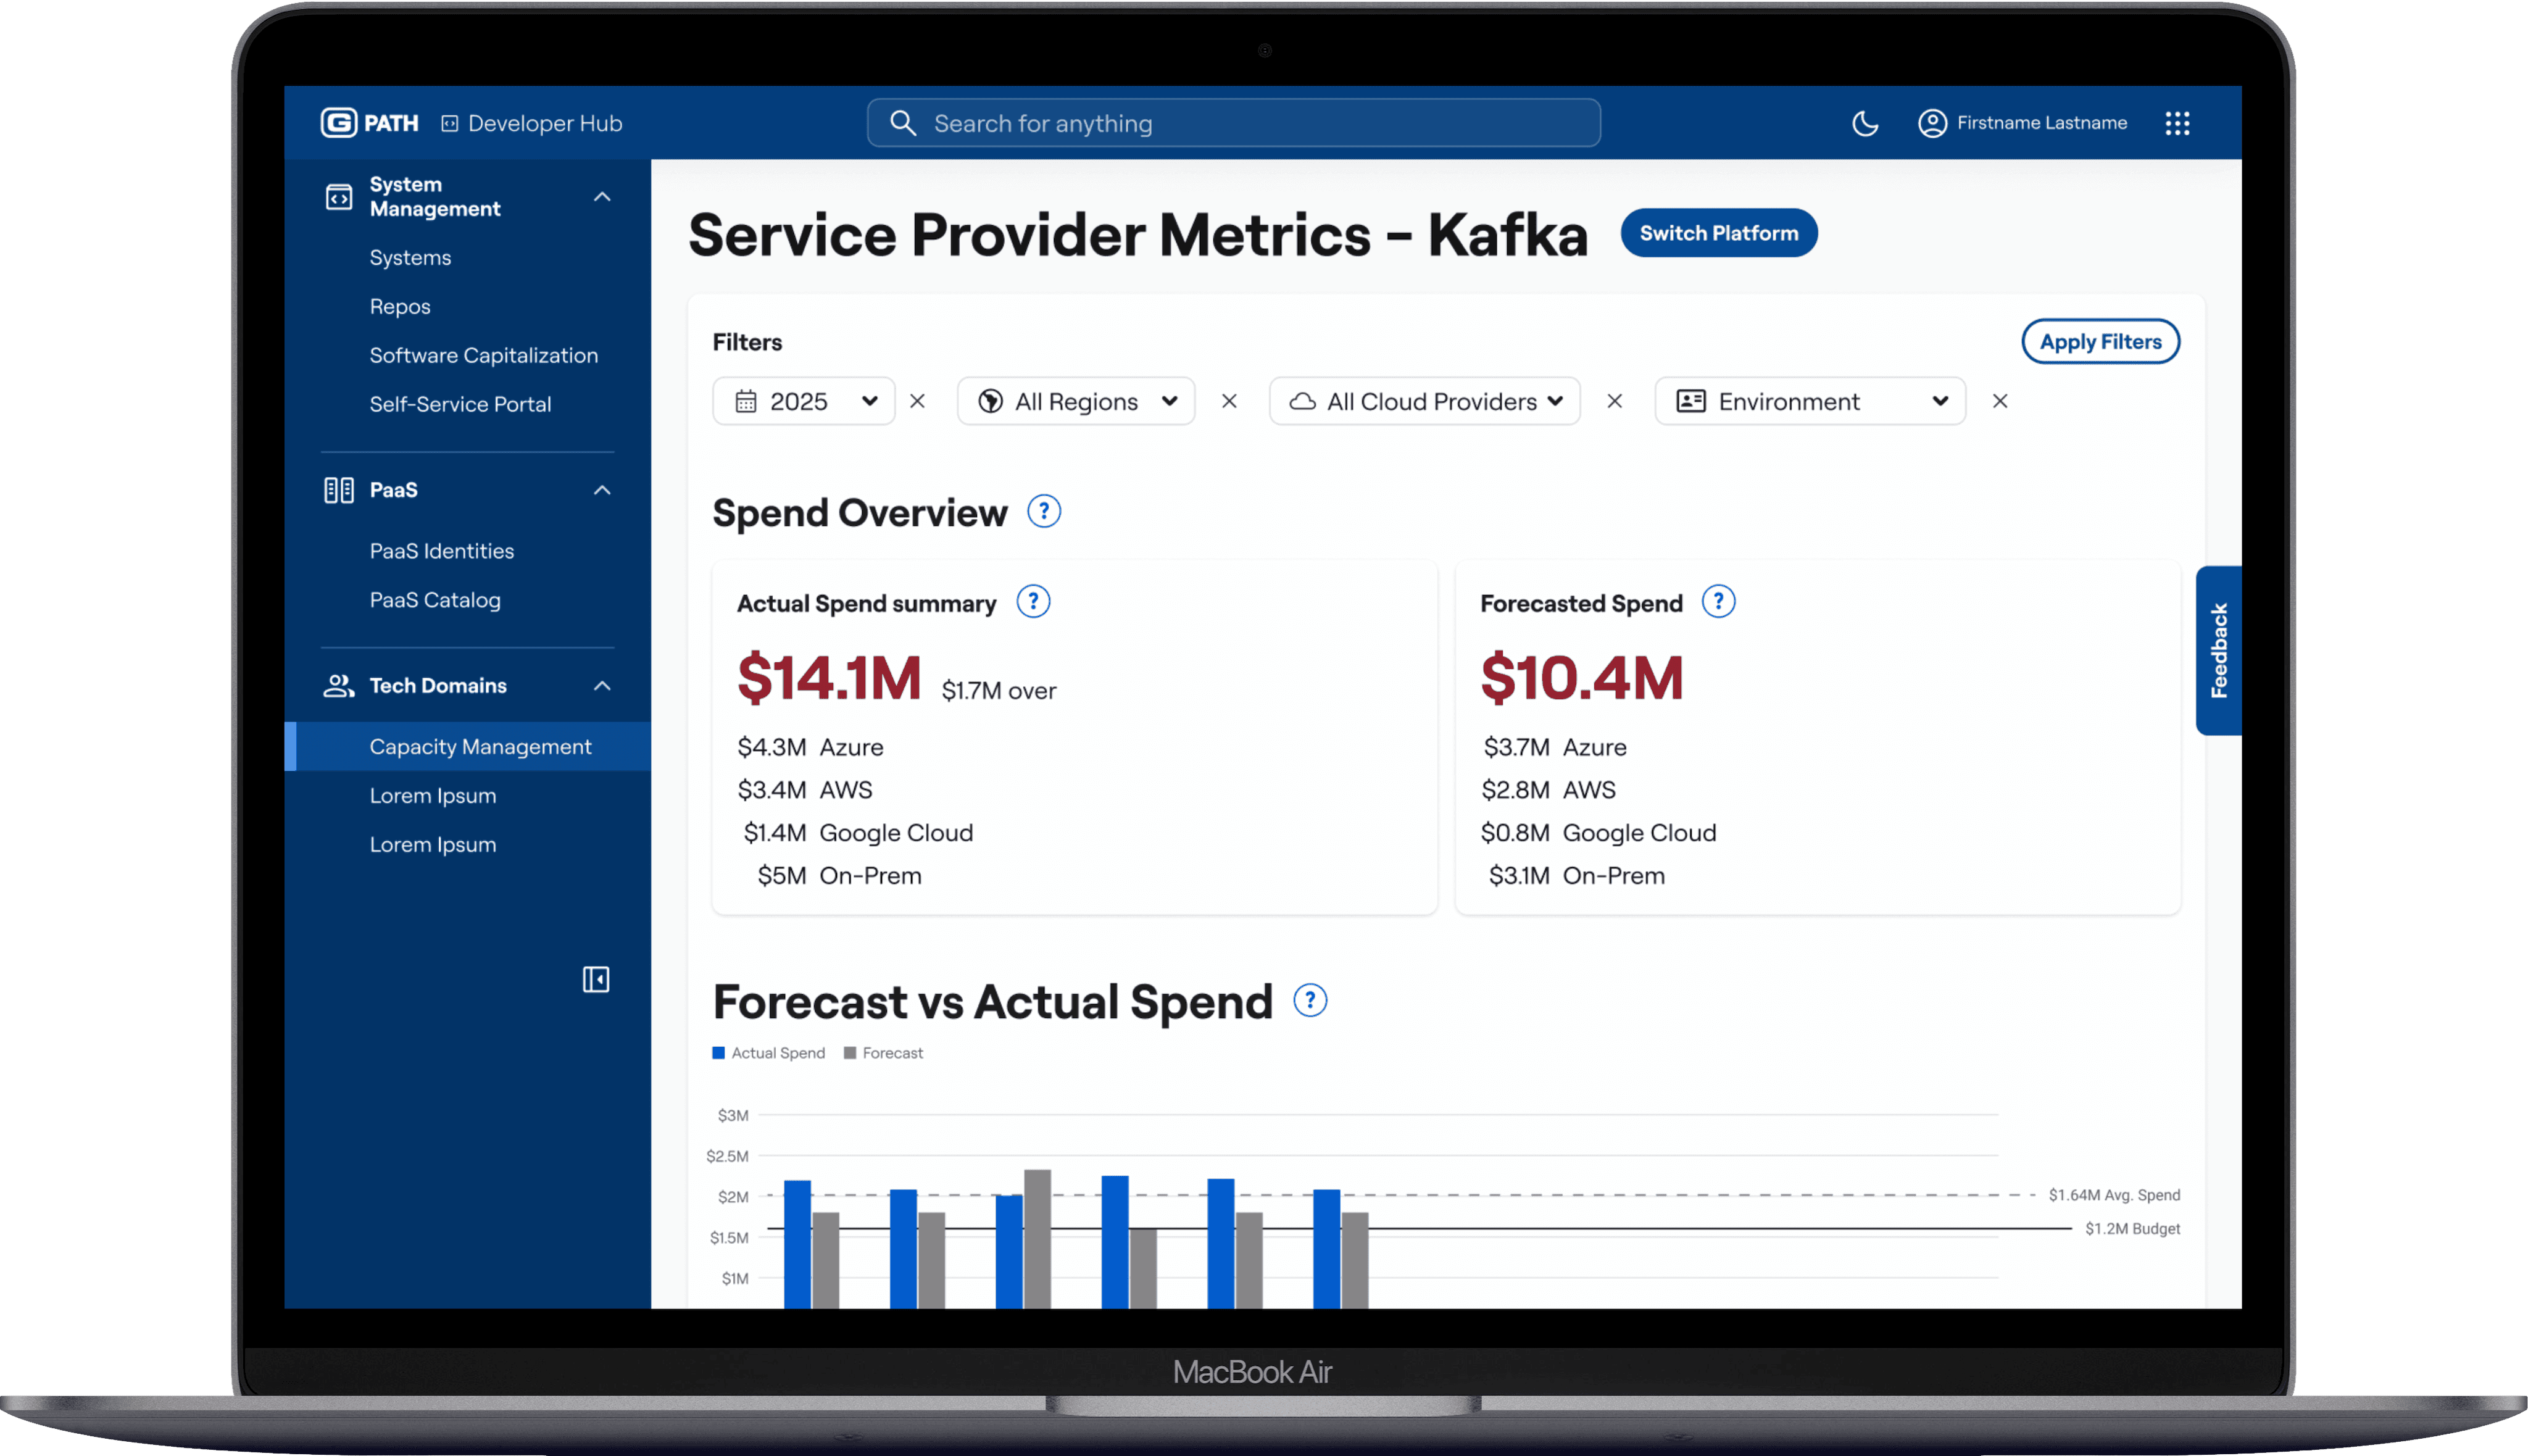Click the user profile avatar icon
The height and width of the screenshot is (1456, 2528).
click(x=1932, y=123)
